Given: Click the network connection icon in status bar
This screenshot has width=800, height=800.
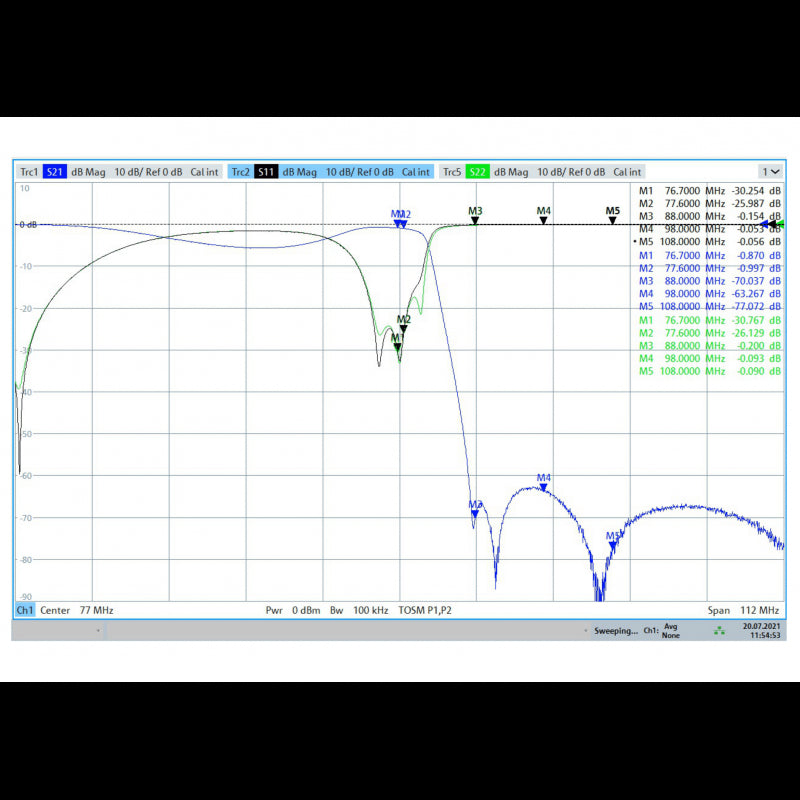Looking at the screenshot, I should 719,631.
